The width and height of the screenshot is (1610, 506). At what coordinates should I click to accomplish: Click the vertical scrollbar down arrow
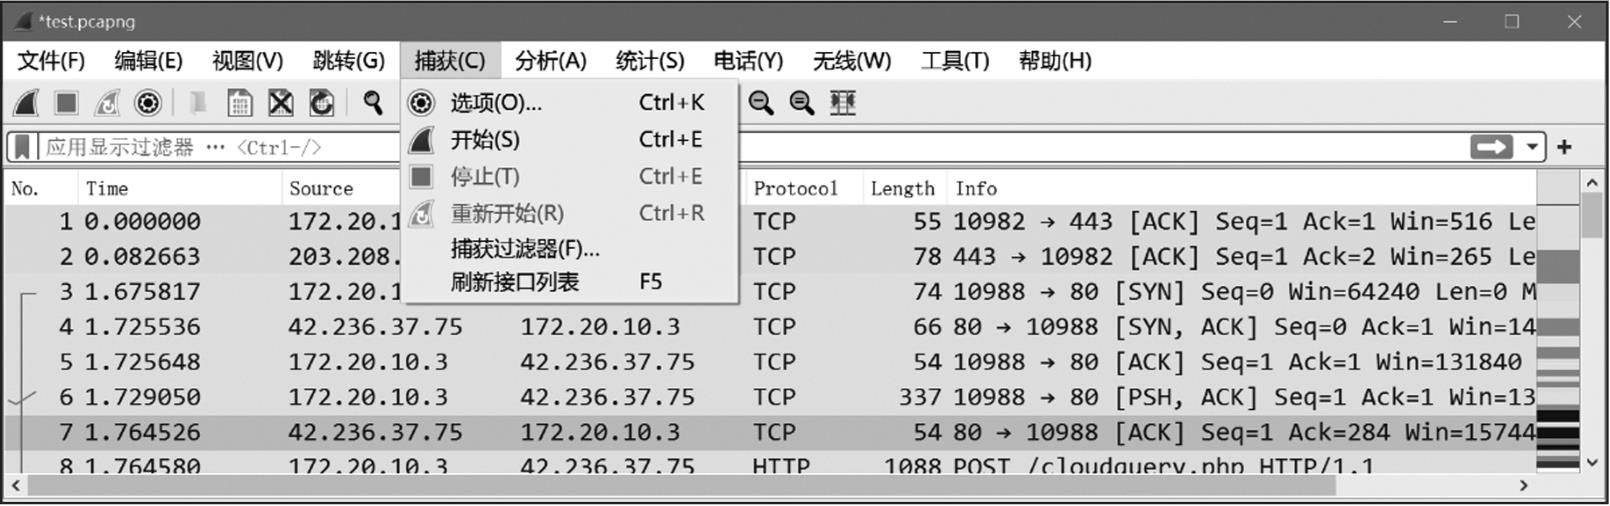[1592, 462]
